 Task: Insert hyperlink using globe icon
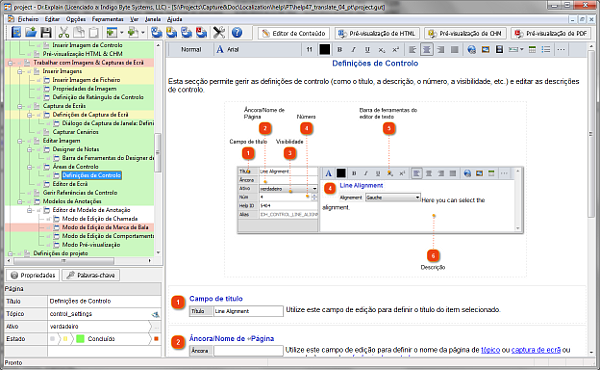[471, 49]
